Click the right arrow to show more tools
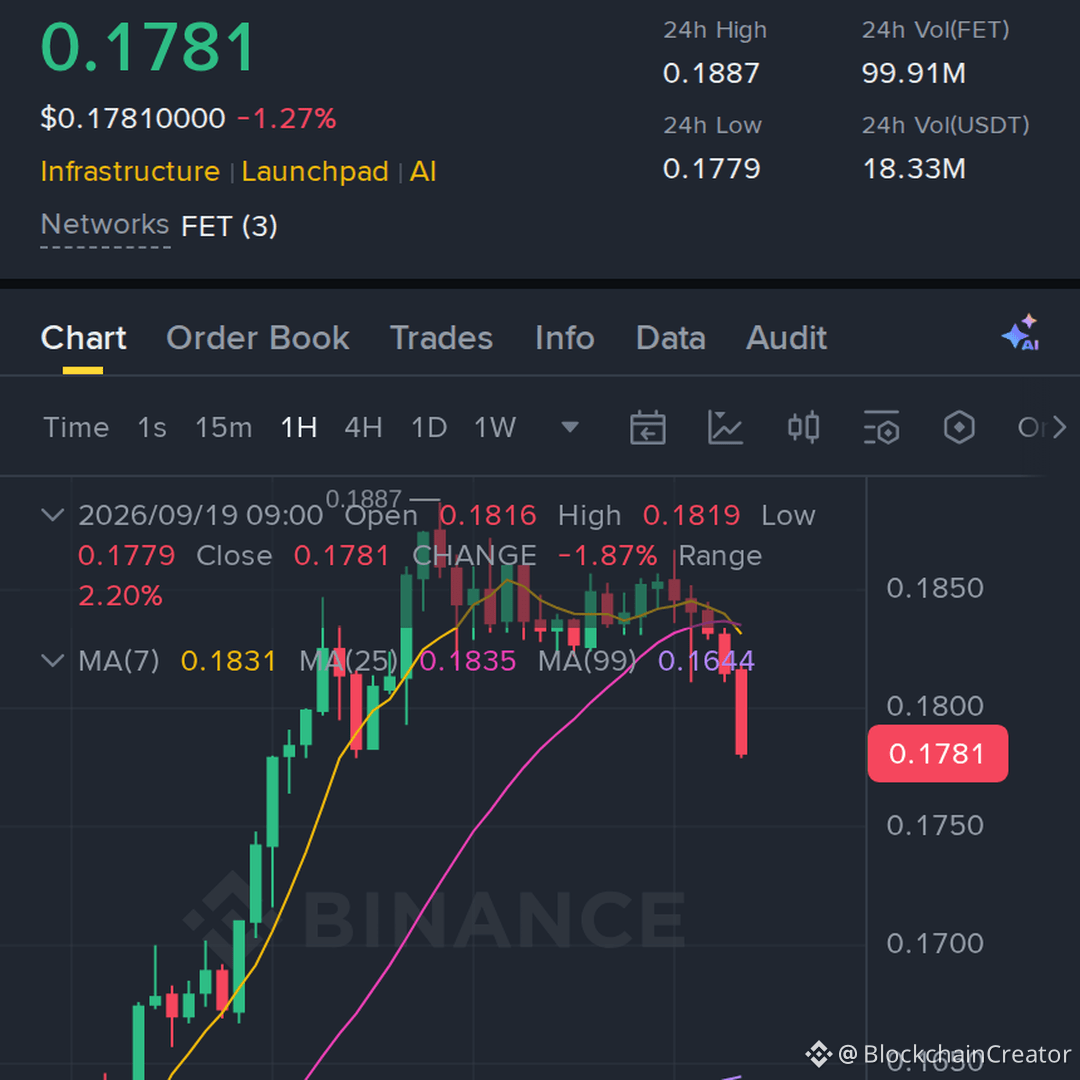Viewport: 1080px width, 1080px height. tap(1060, 428)
